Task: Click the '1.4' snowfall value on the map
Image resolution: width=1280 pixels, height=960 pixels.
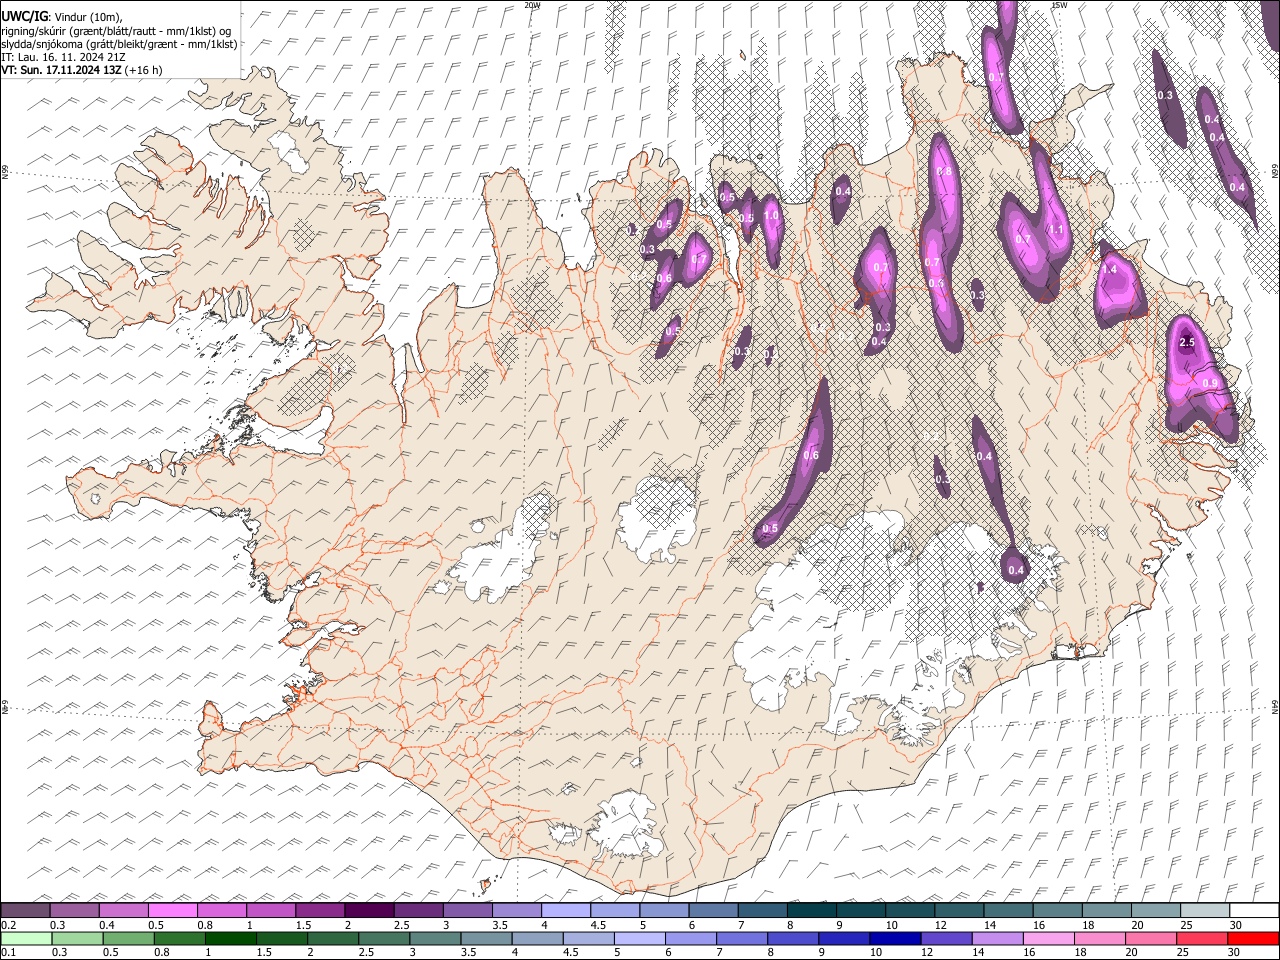Action: 1108,269
